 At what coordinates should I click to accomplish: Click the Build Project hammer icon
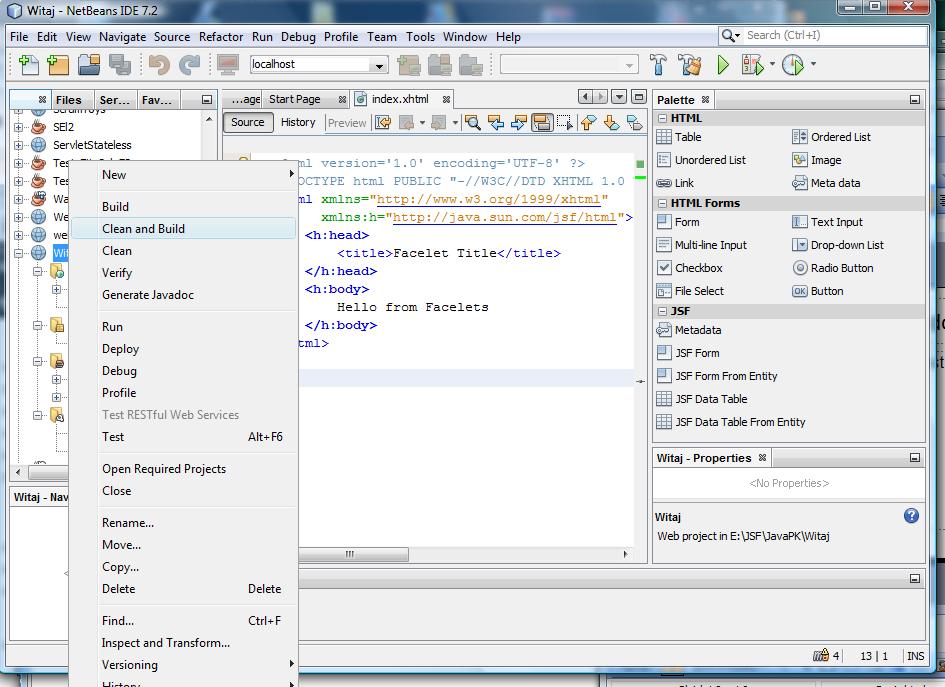pos(658,64)
